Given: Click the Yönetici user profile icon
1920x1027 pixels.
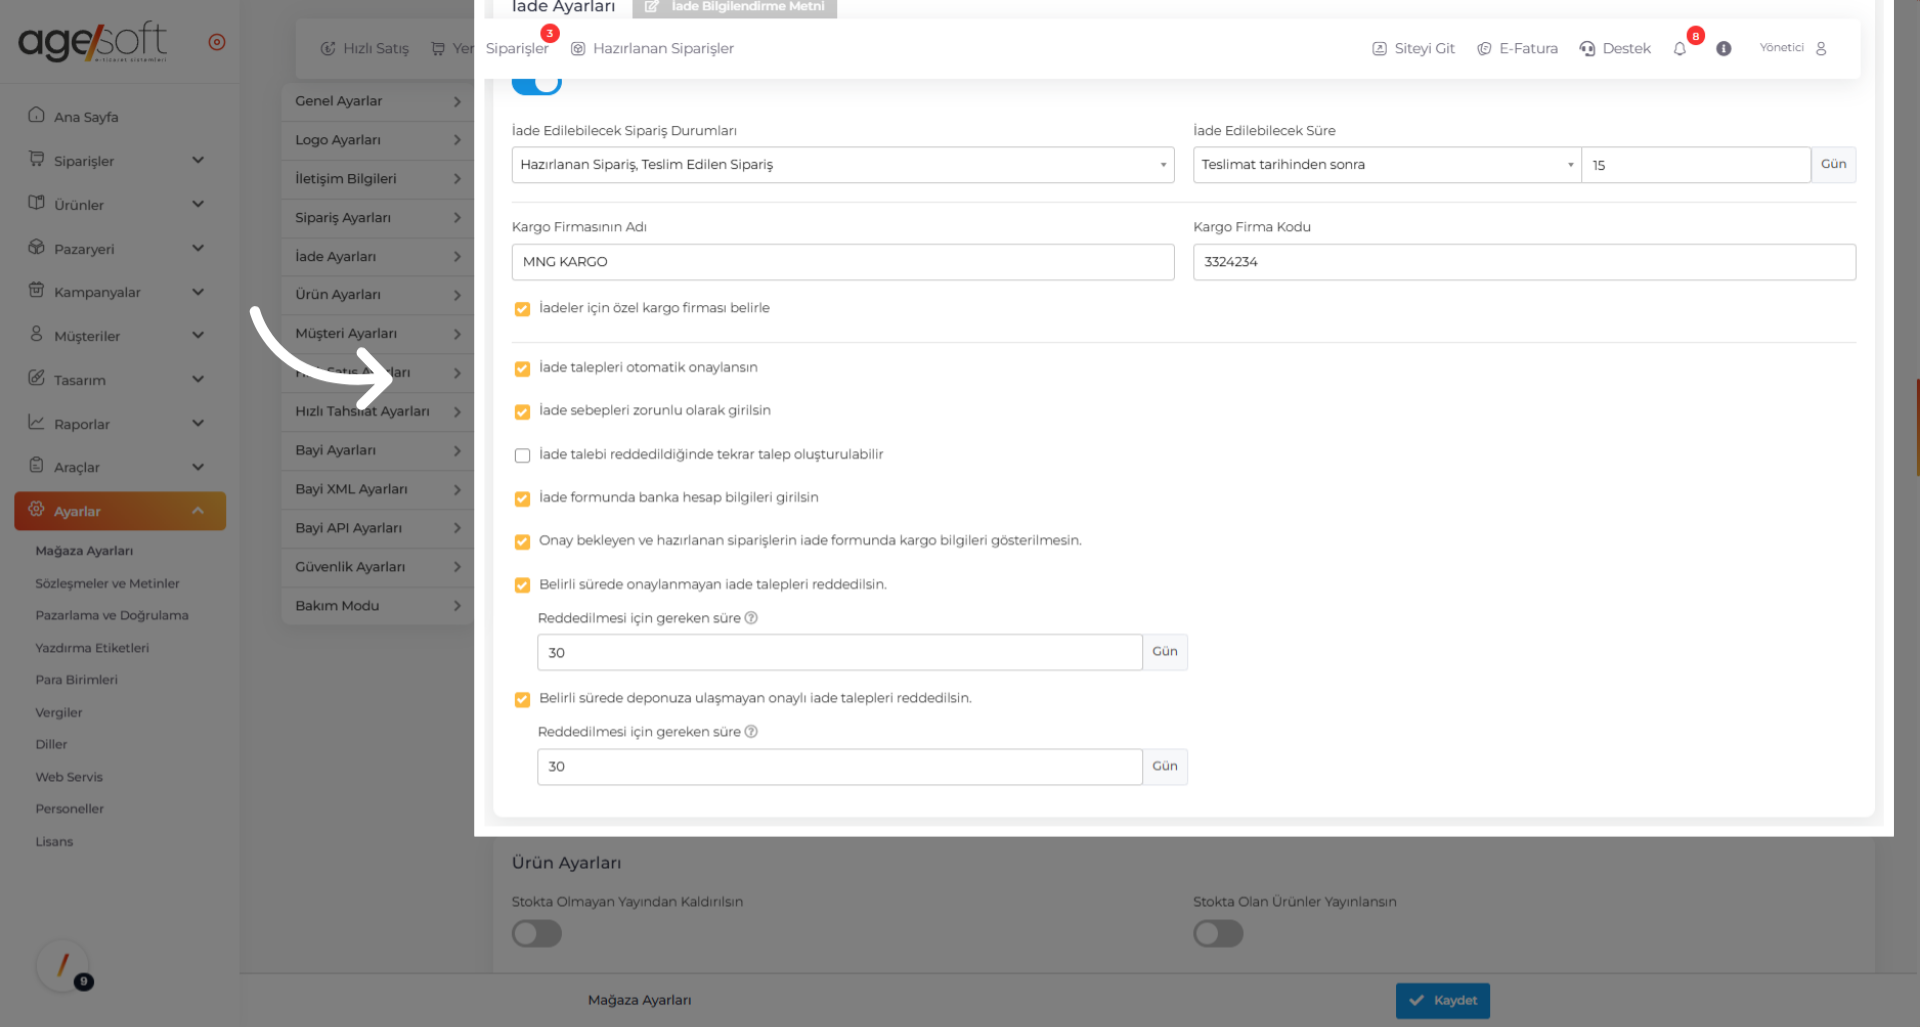Looking at the screenshot, I should [1821, 49].
